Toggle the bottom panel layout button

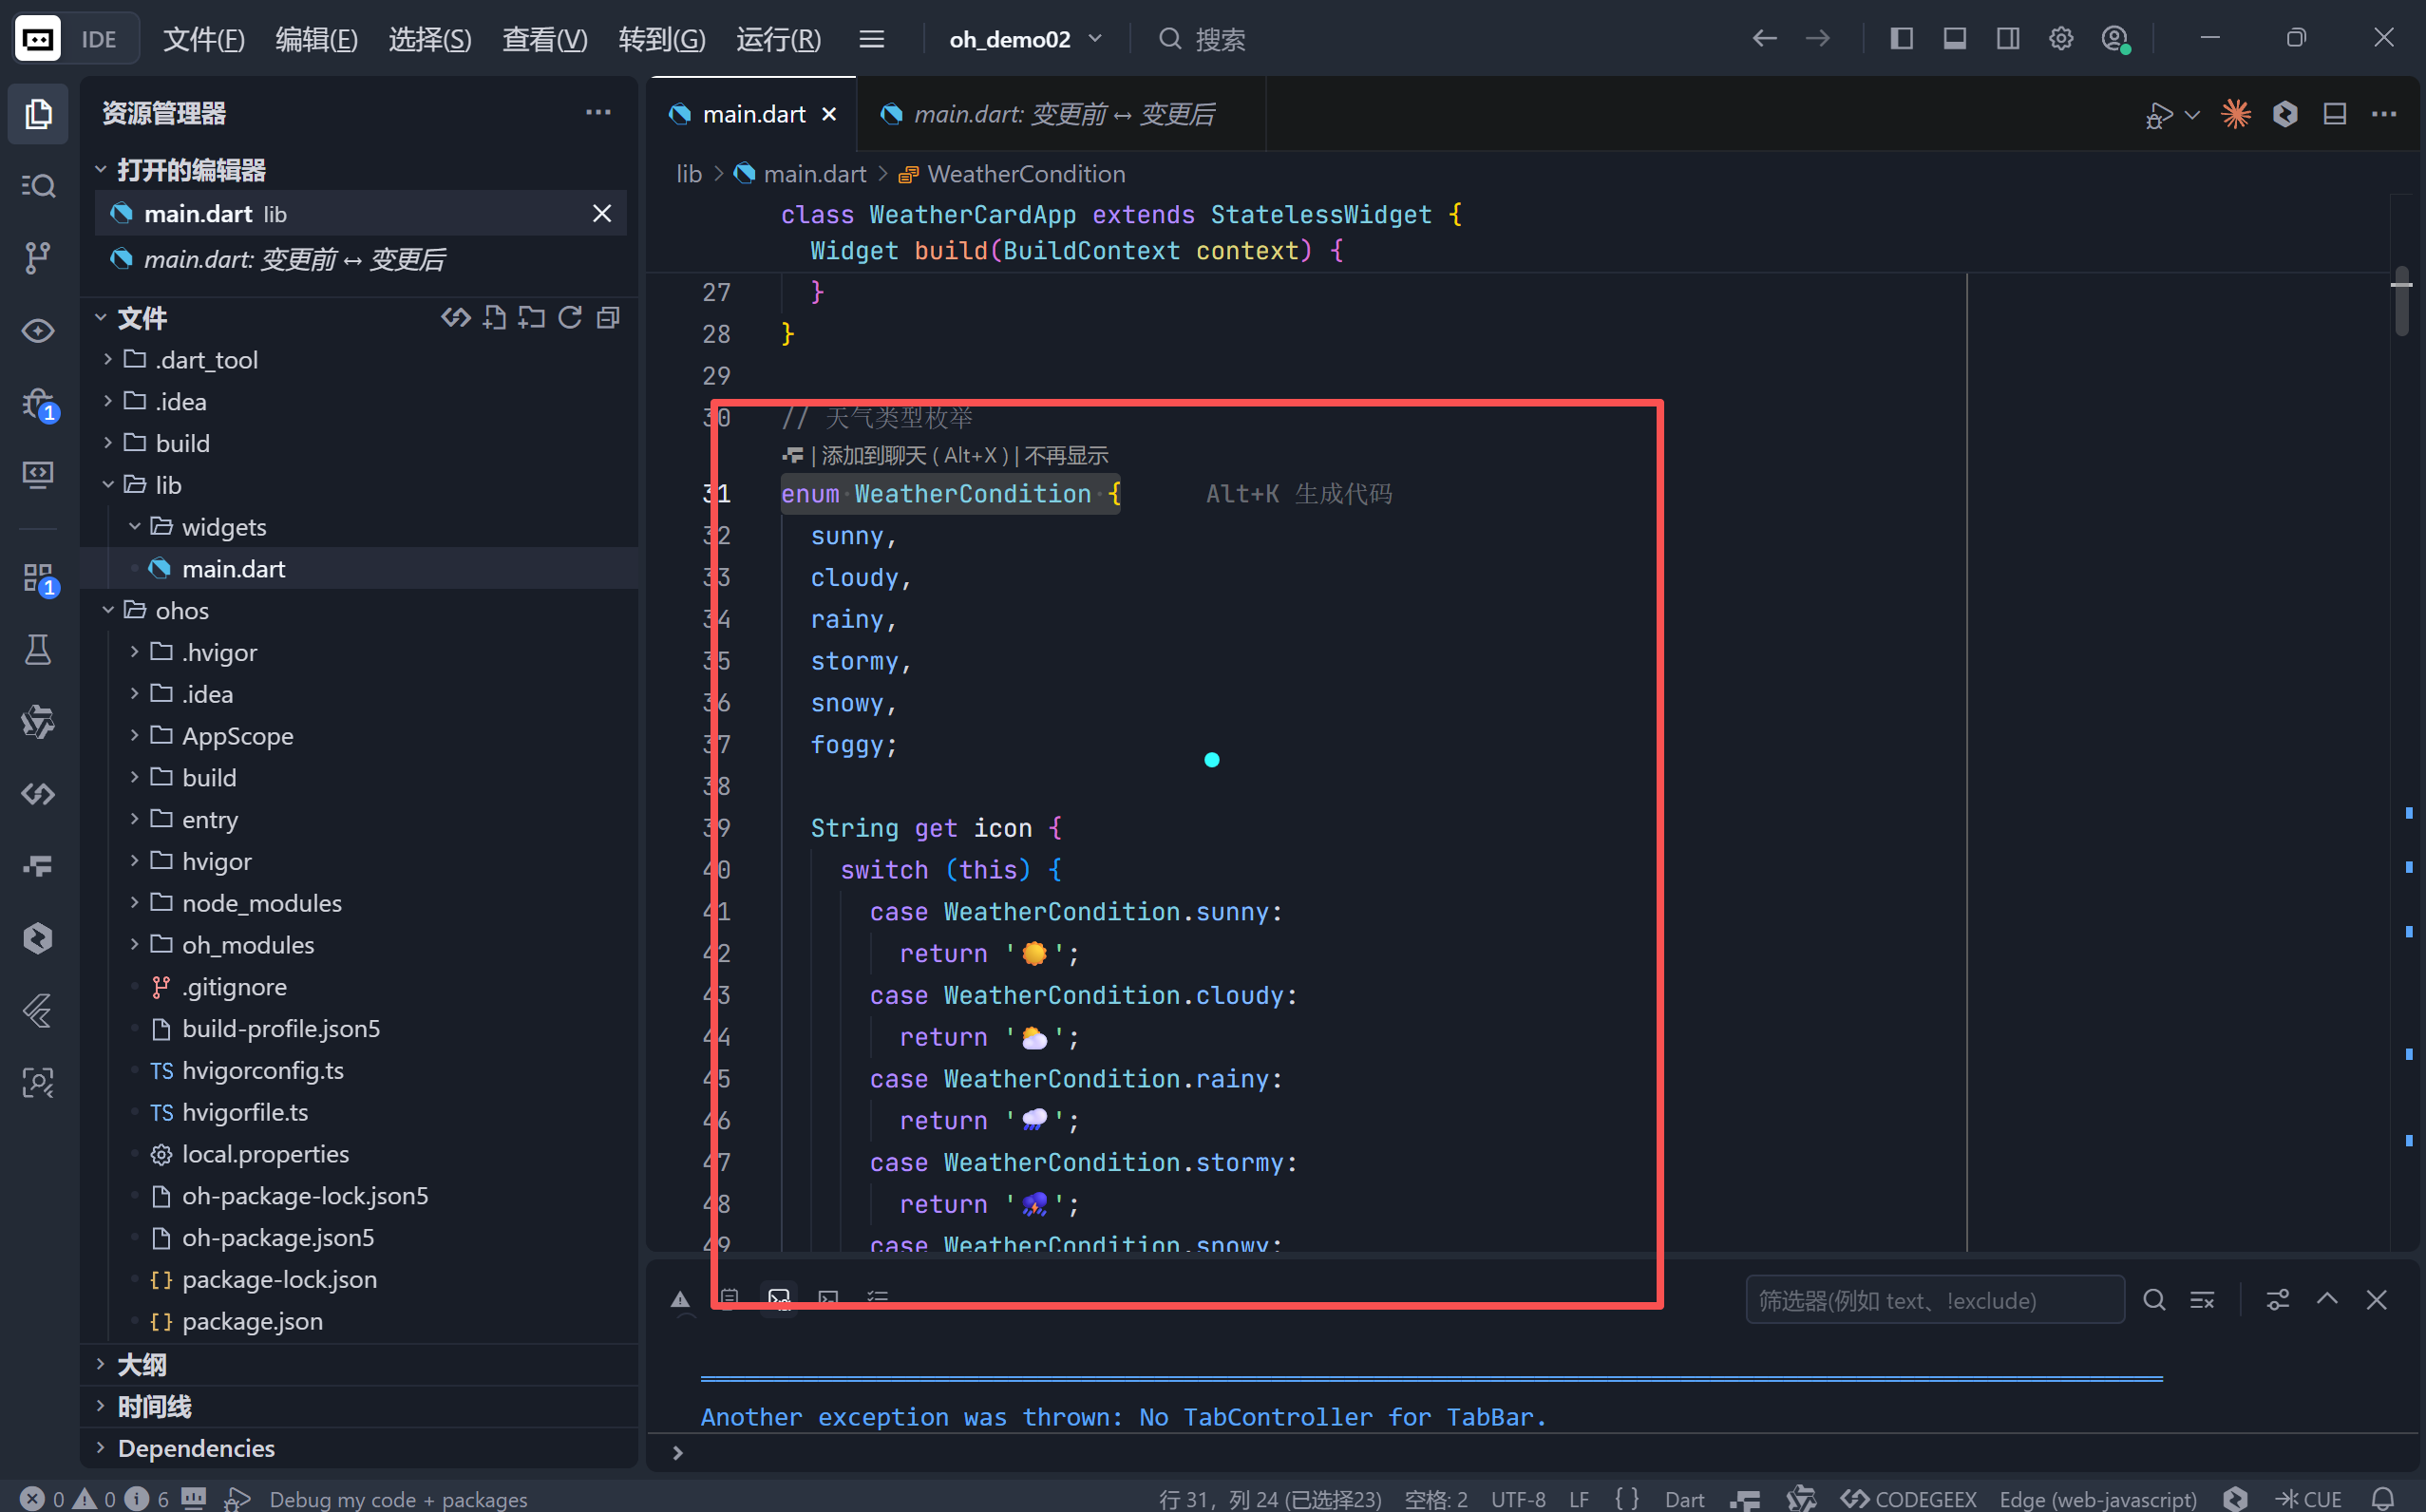tap(1954, 39)
